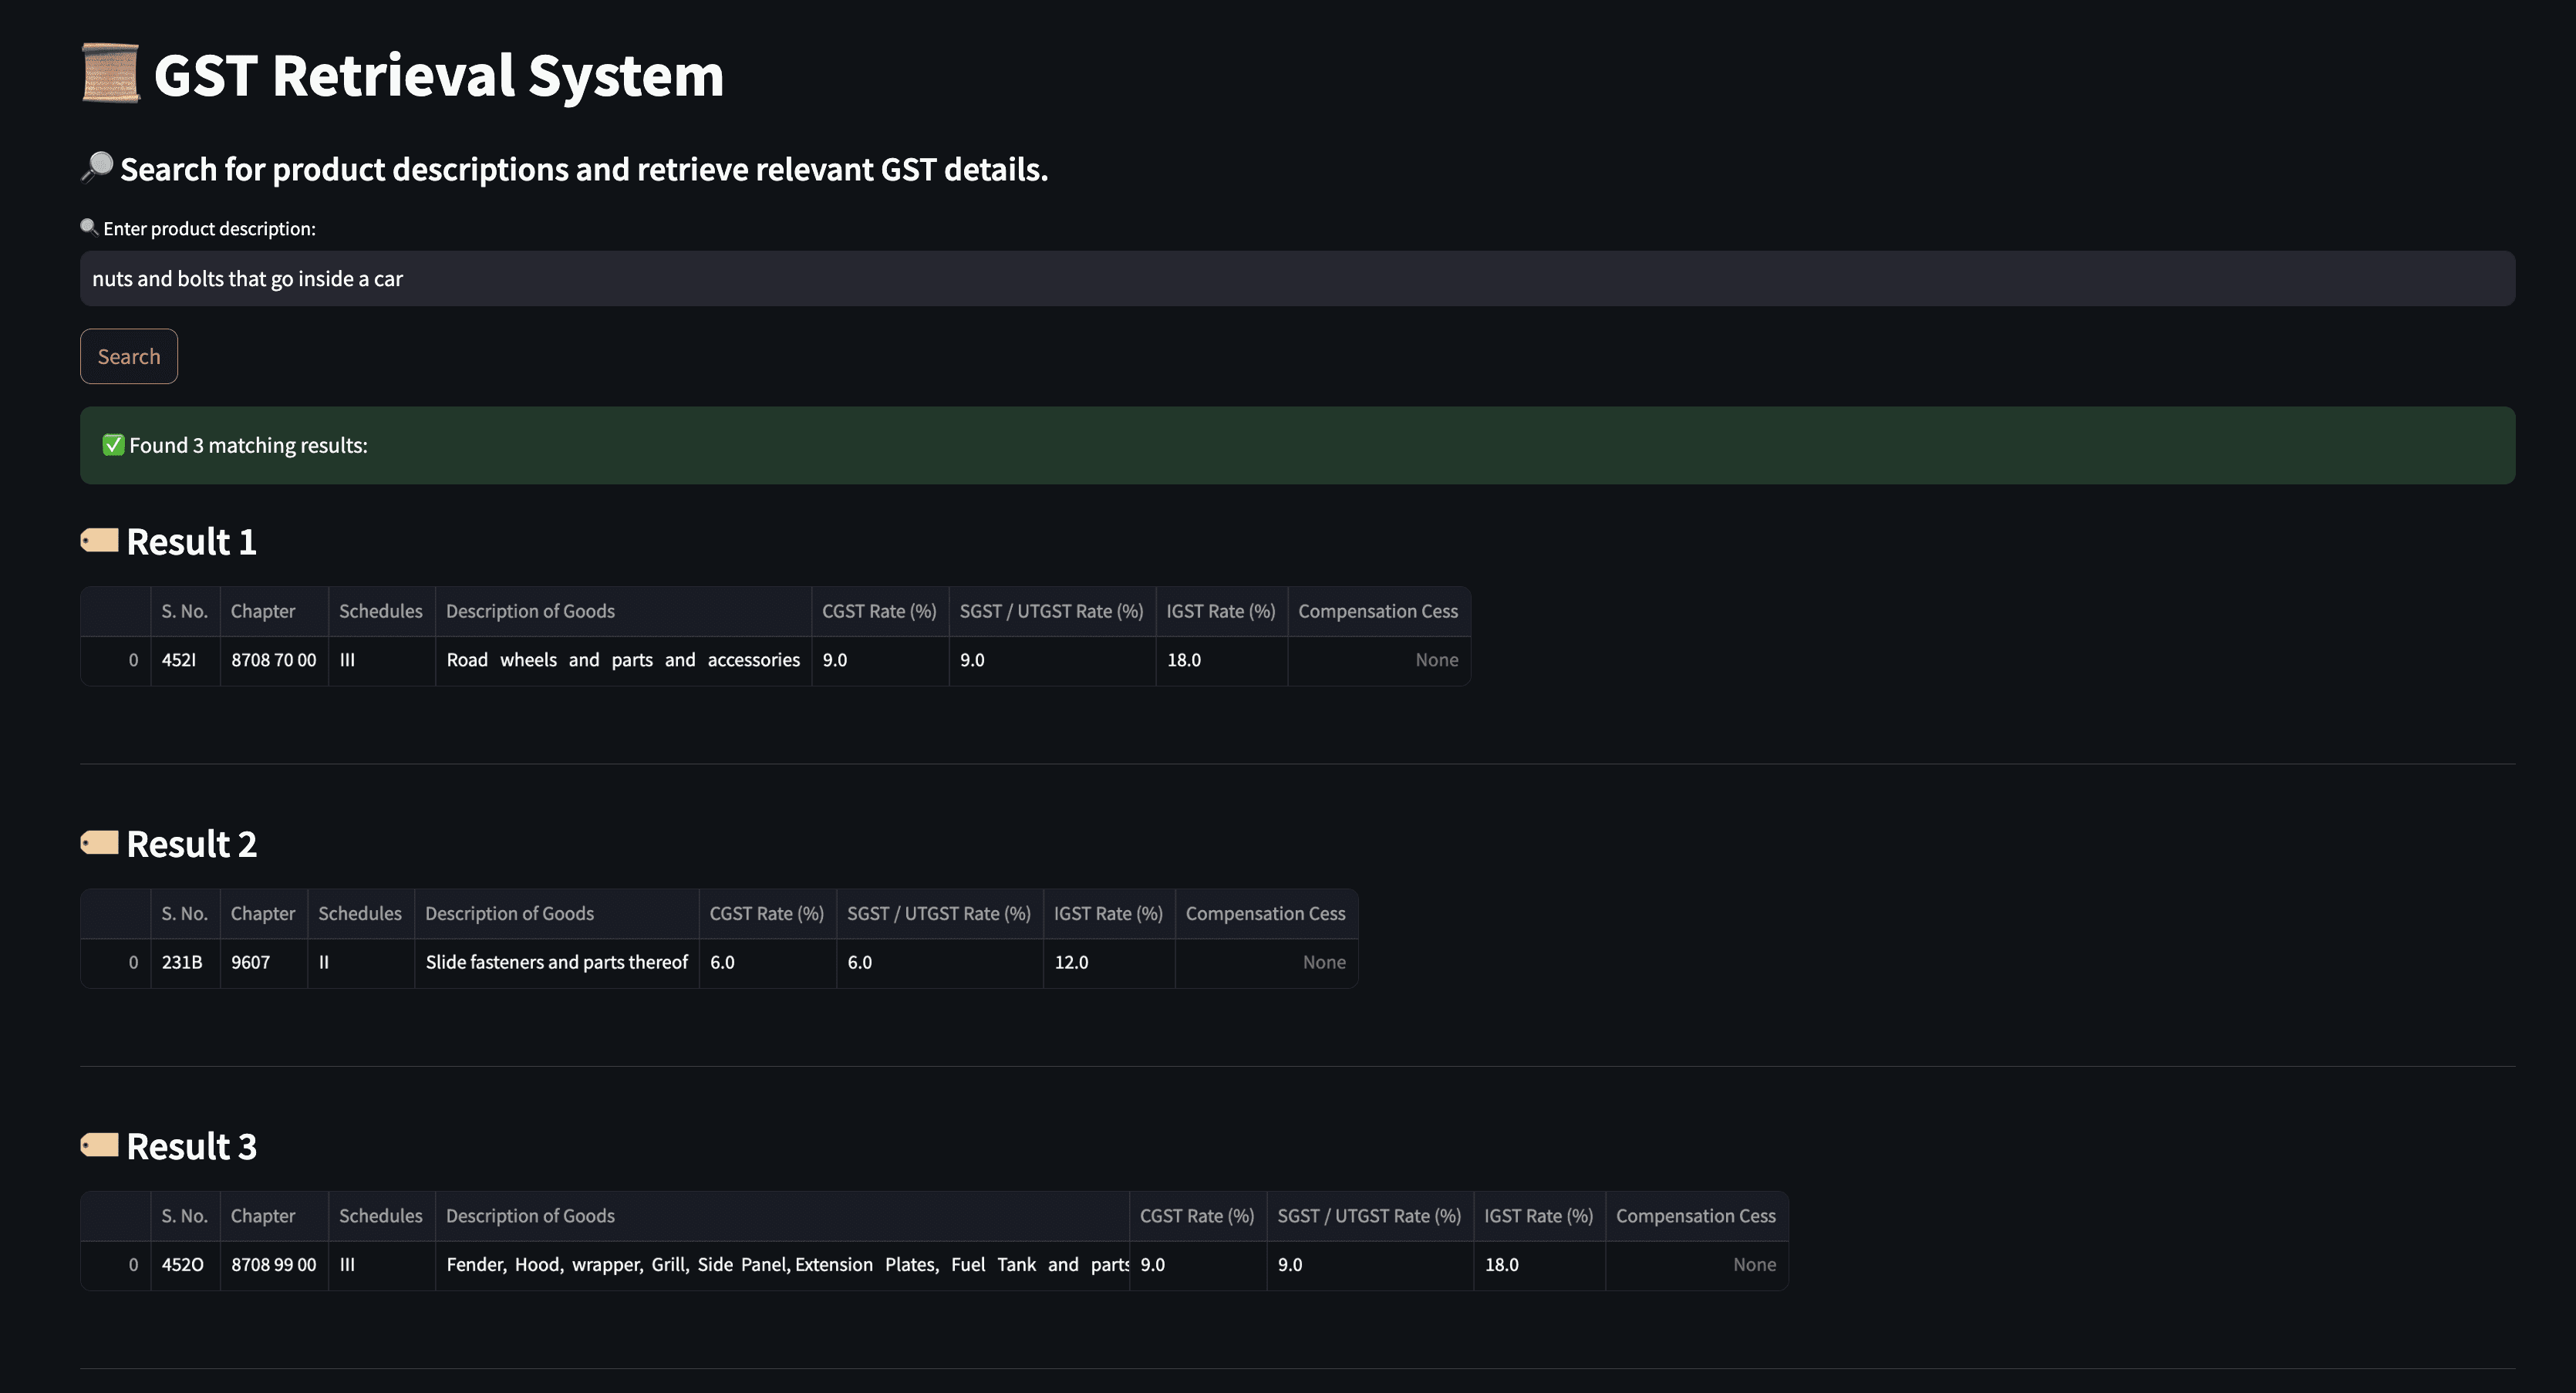Click Result 3 S. No. column header
Image resolution: width=2576 pixels, height=1393 pixels.
(185, 1216)
